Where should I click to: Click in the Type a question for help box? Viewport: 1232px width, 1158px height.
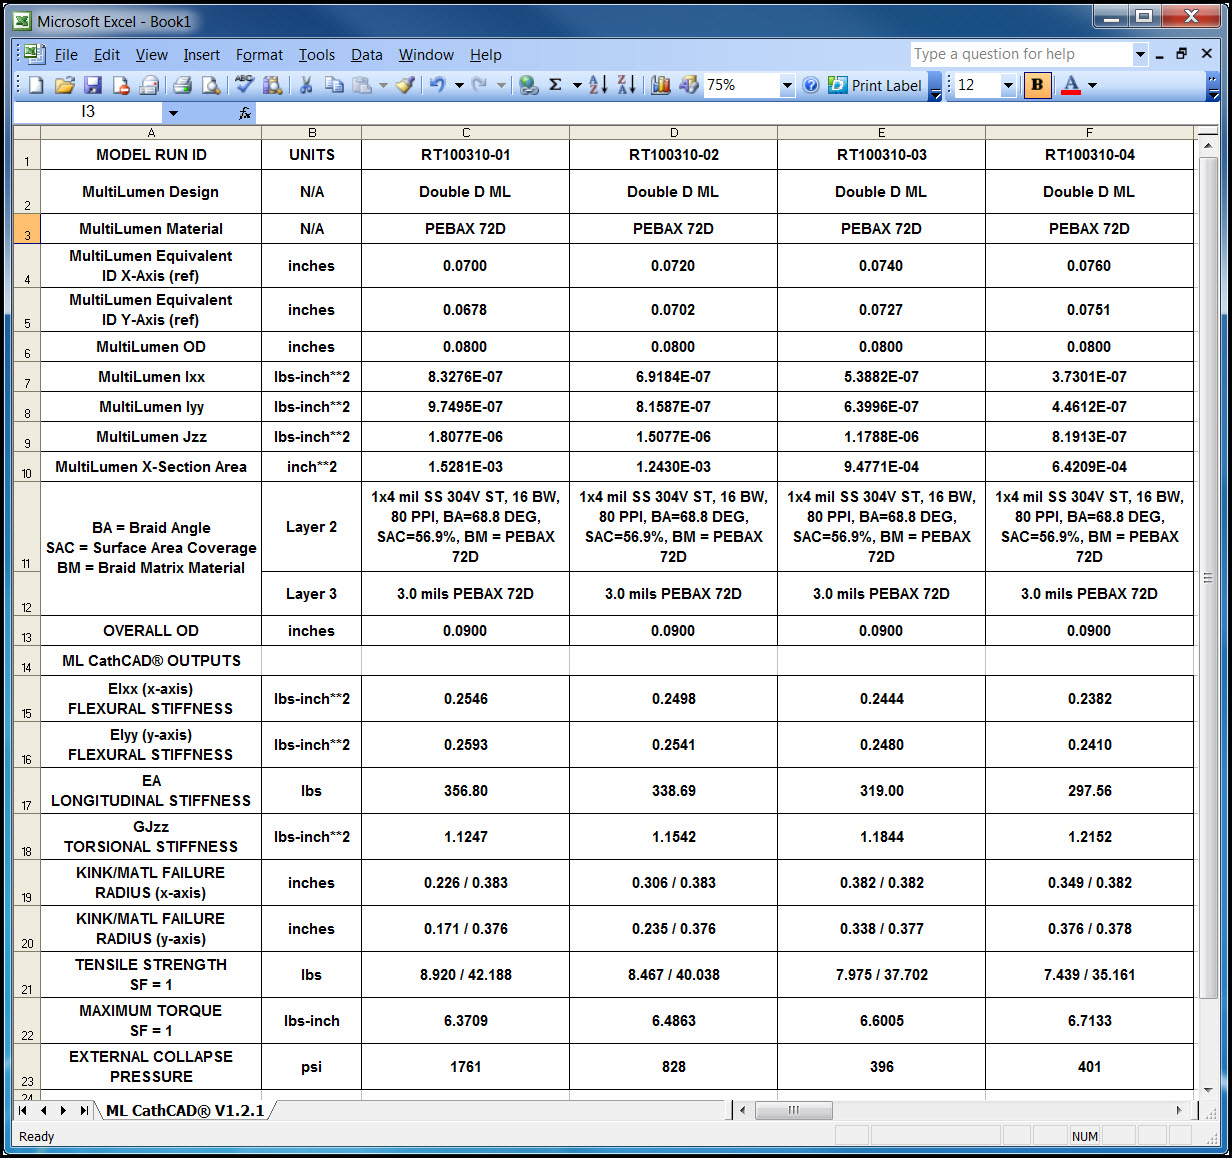(1021, 54)
